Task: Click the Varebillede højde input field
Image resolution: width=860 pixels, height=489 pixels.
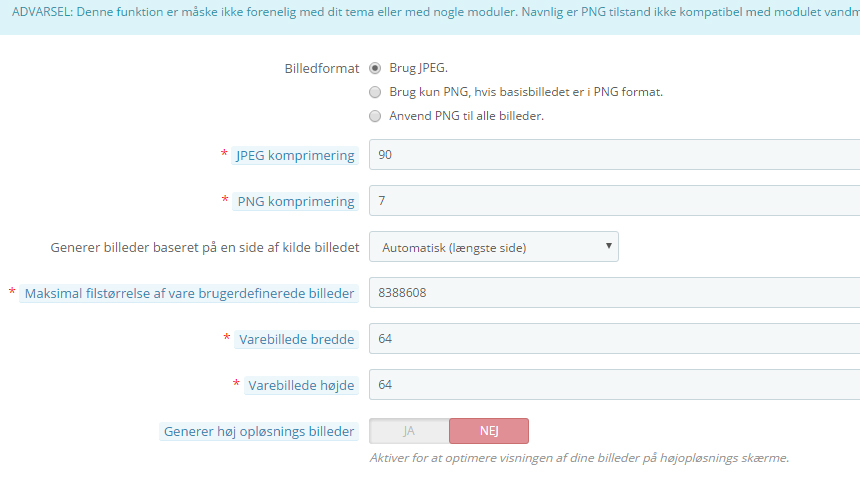Action: click(614, 385)
